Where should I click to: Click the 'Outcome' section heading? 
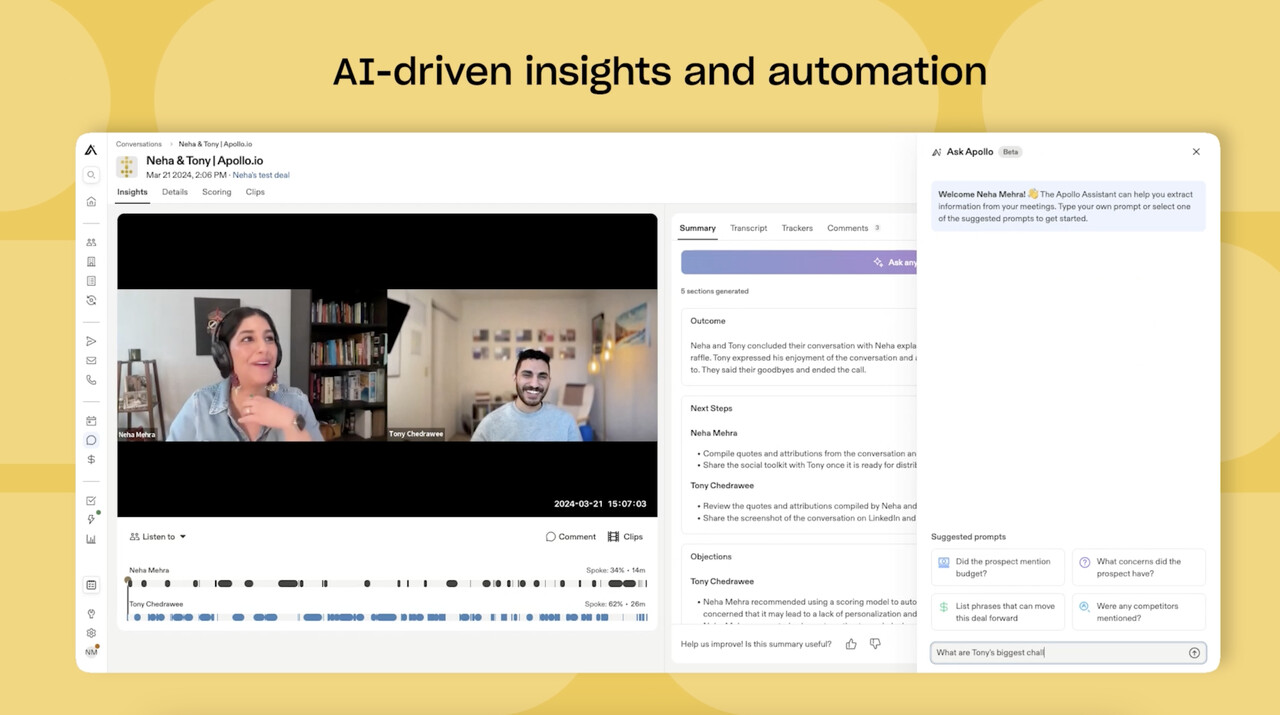708,321
